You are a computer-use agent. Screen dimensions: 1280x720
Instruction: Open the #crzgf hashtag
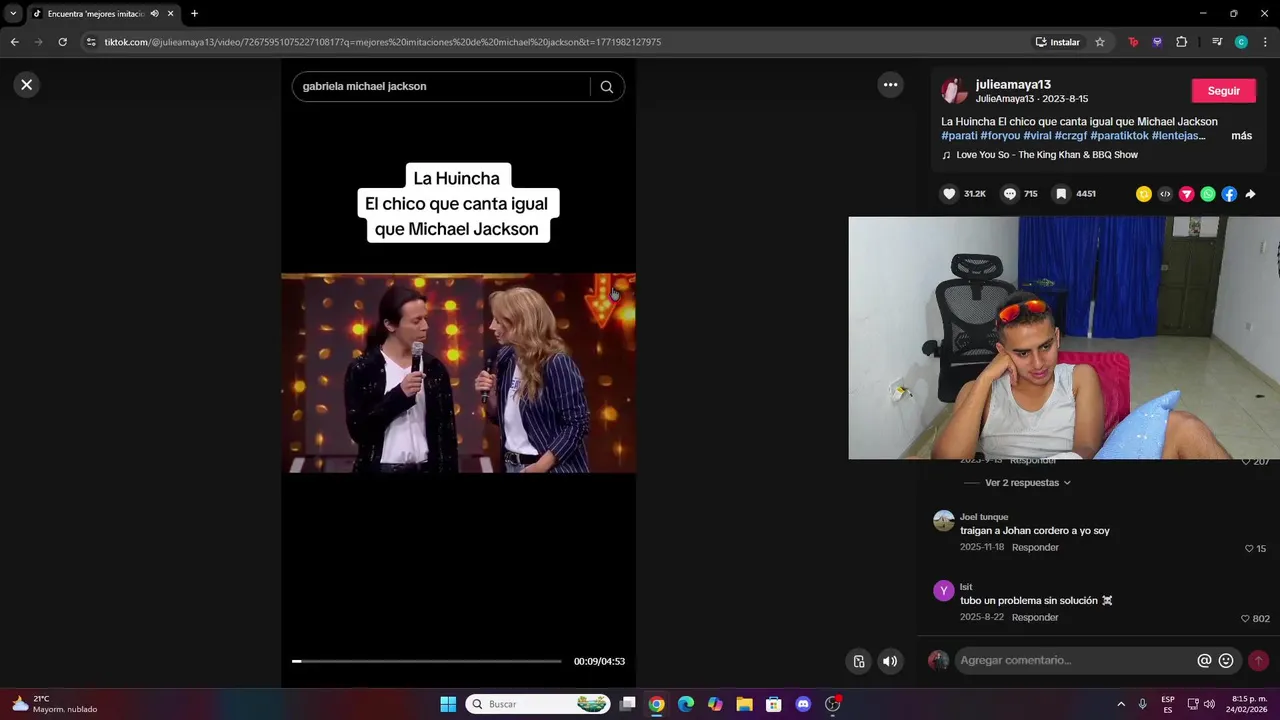[1070, 136]
